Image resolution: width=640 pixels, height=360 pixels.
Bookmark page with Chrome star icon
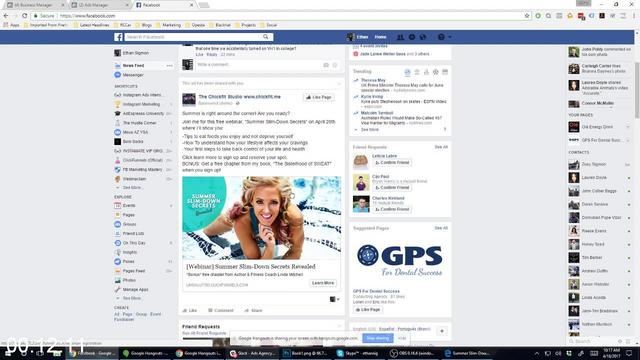point(527,16)
